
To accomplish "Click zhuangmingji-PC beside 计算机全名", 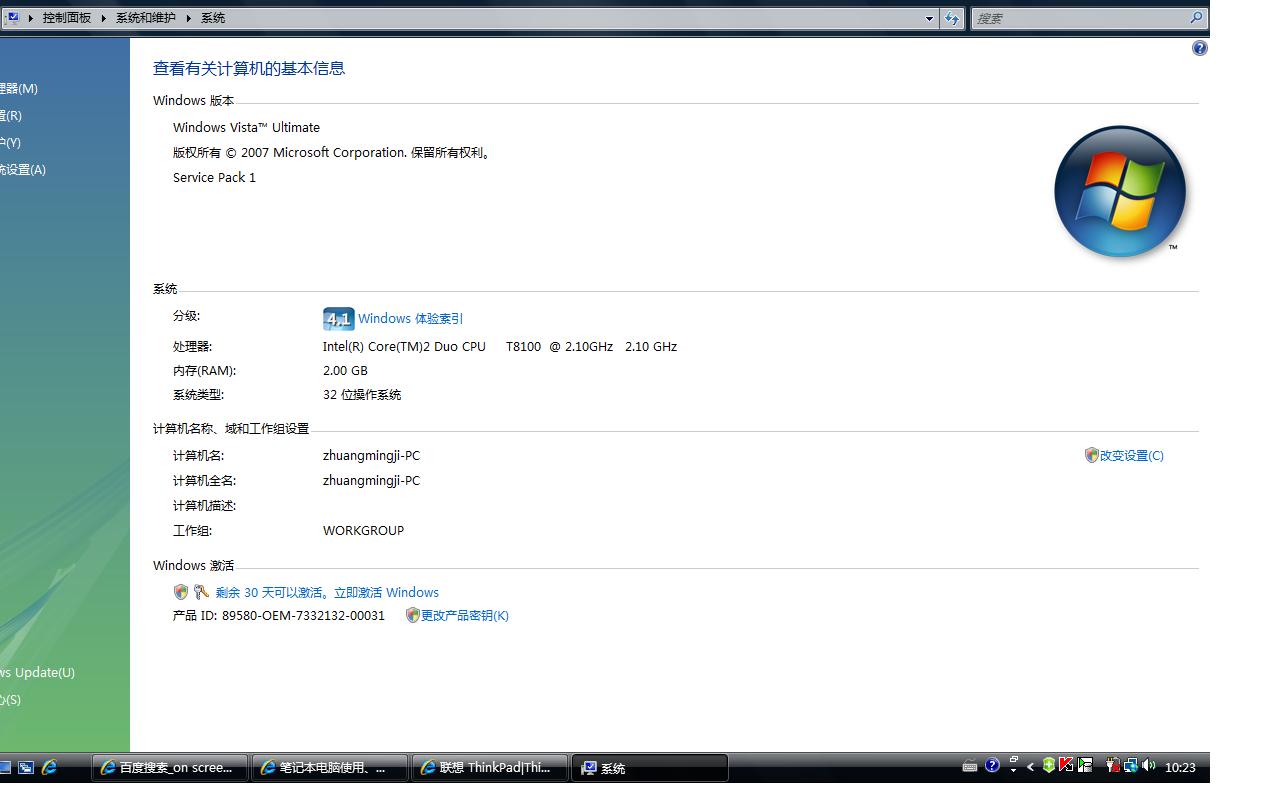I will tap(371, 480).
